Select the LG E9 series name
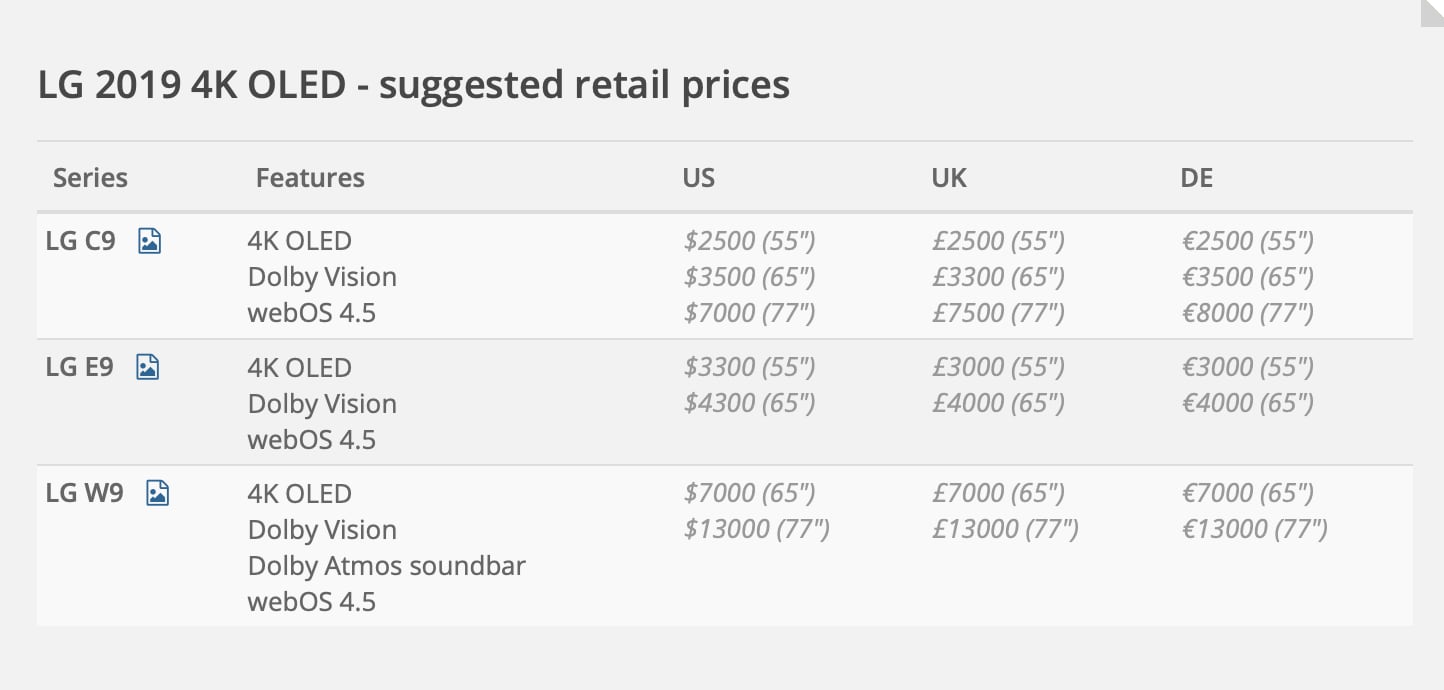 click(x=80, y=367)
